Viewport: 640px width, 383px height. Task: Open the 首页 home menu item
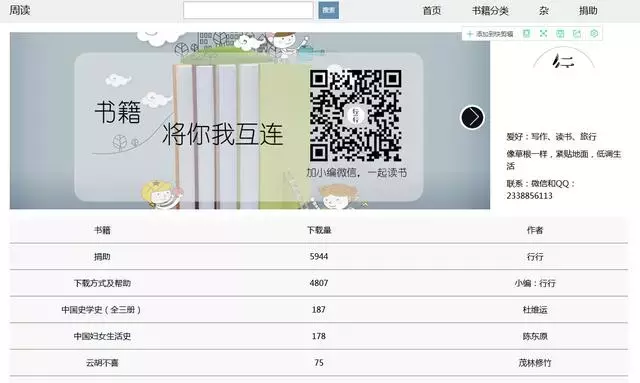pyautogui.click(x=431, y=11)
